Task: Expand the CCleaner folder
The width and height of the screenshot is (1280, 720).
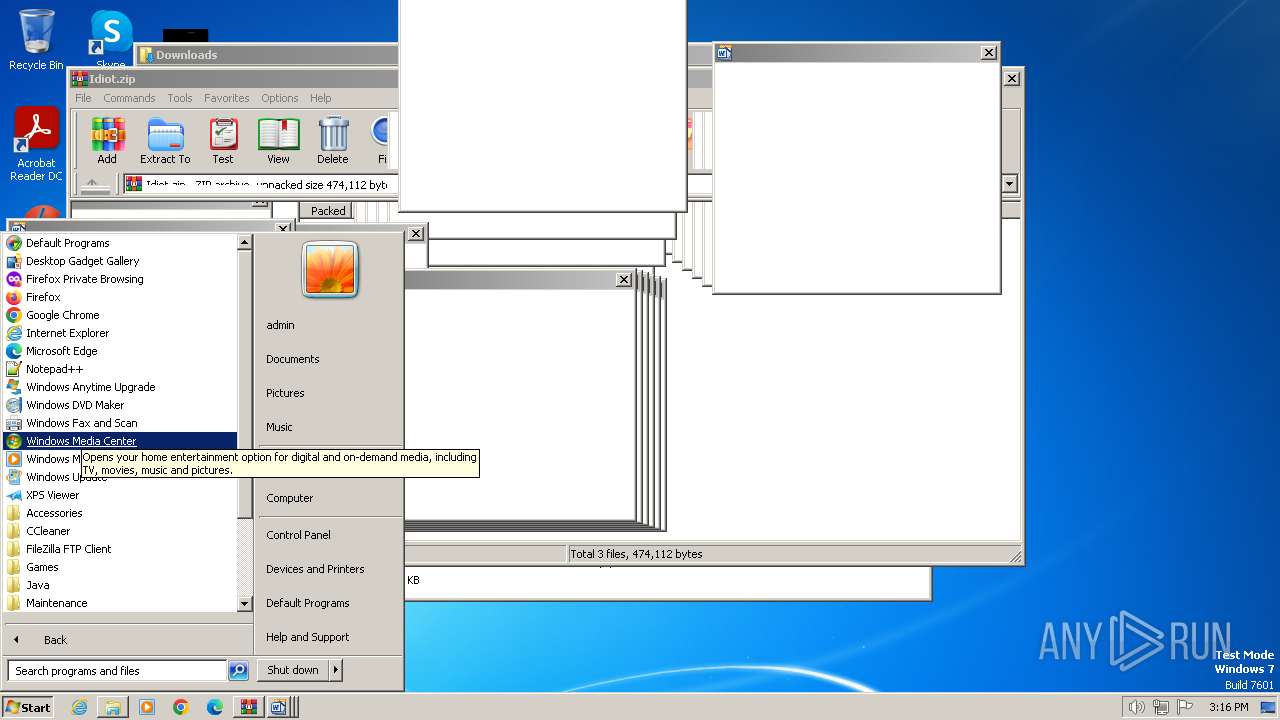Action: [x=121, y=531]
